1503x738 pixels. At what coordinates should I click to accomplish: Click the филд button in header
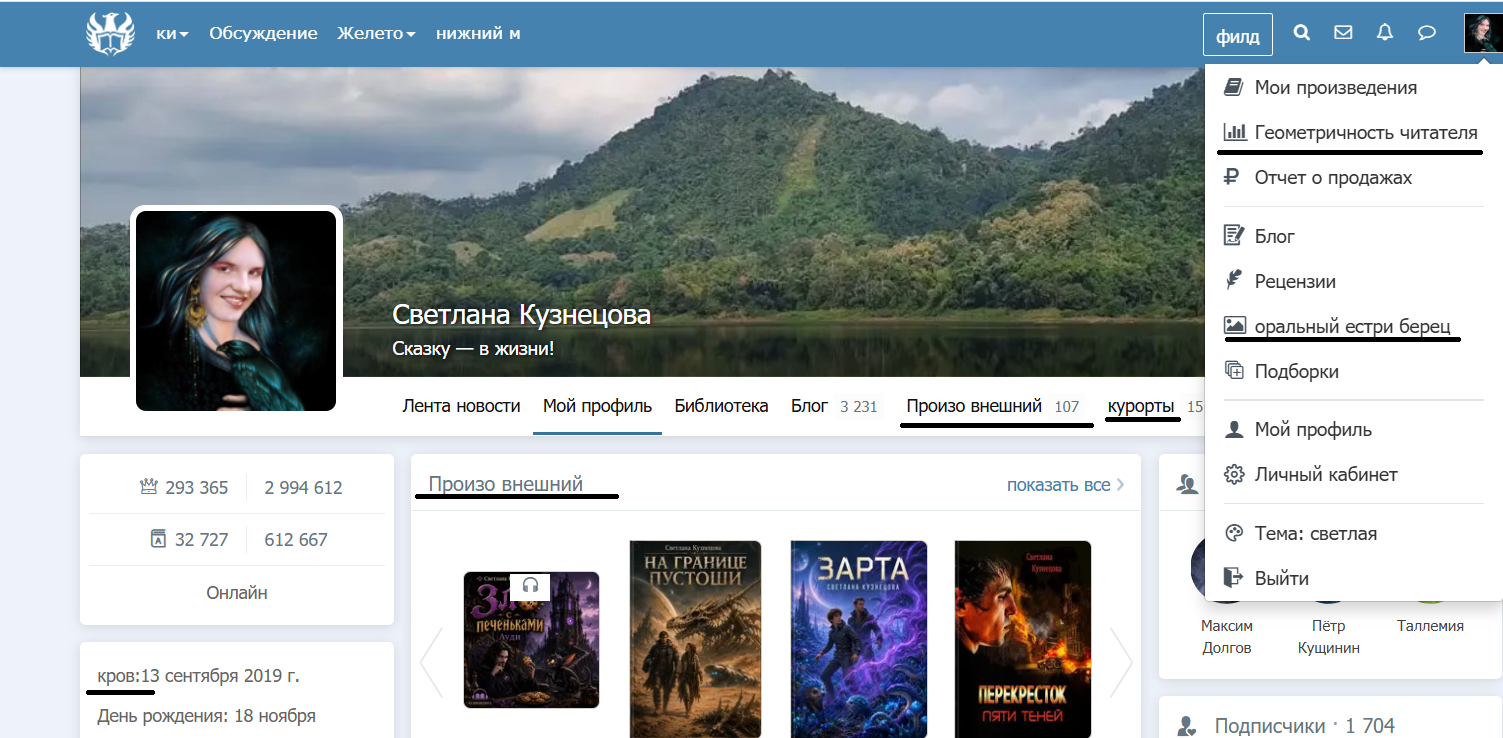coord(1238,34)
